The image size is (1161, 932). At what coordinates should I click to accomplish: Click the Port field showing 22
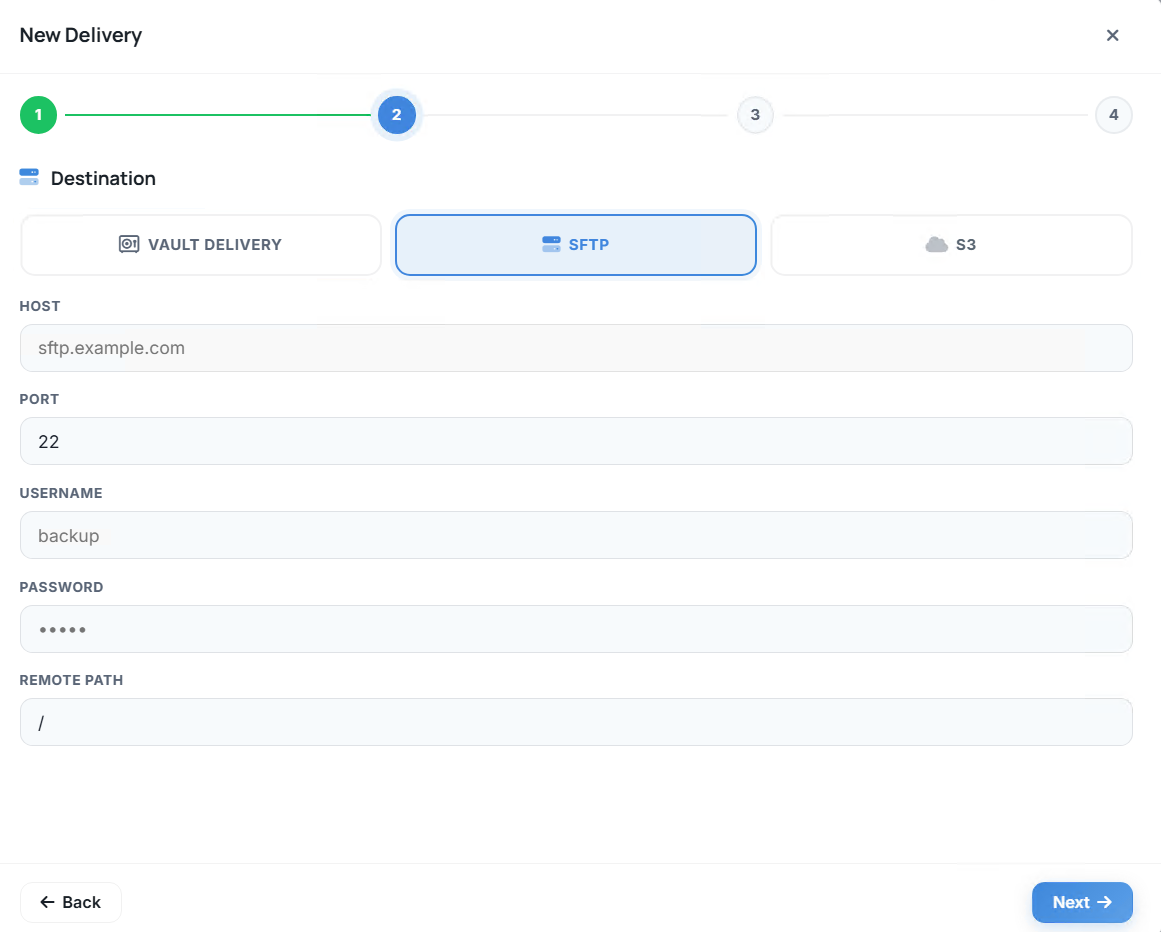(x=576, y=441)
